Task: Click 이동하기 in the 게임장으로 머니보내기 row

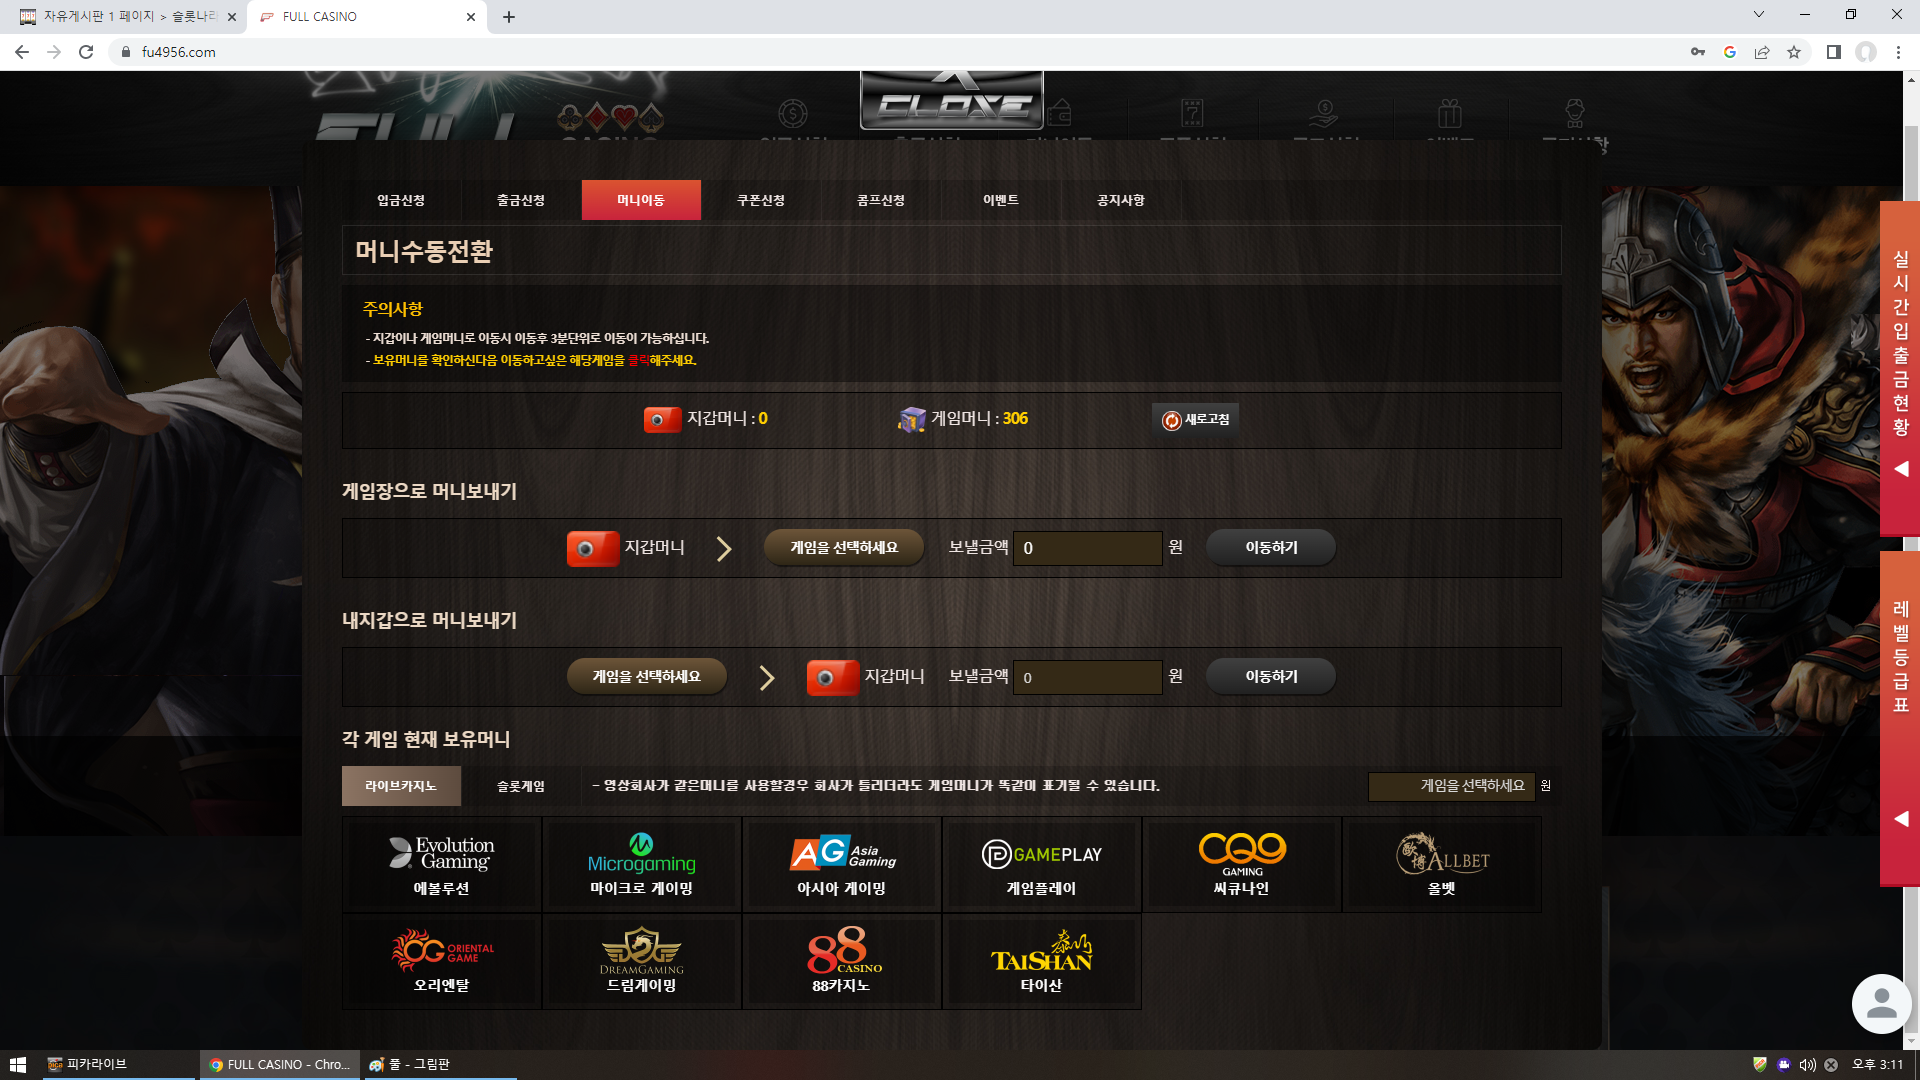Action: coord(1271,548)
